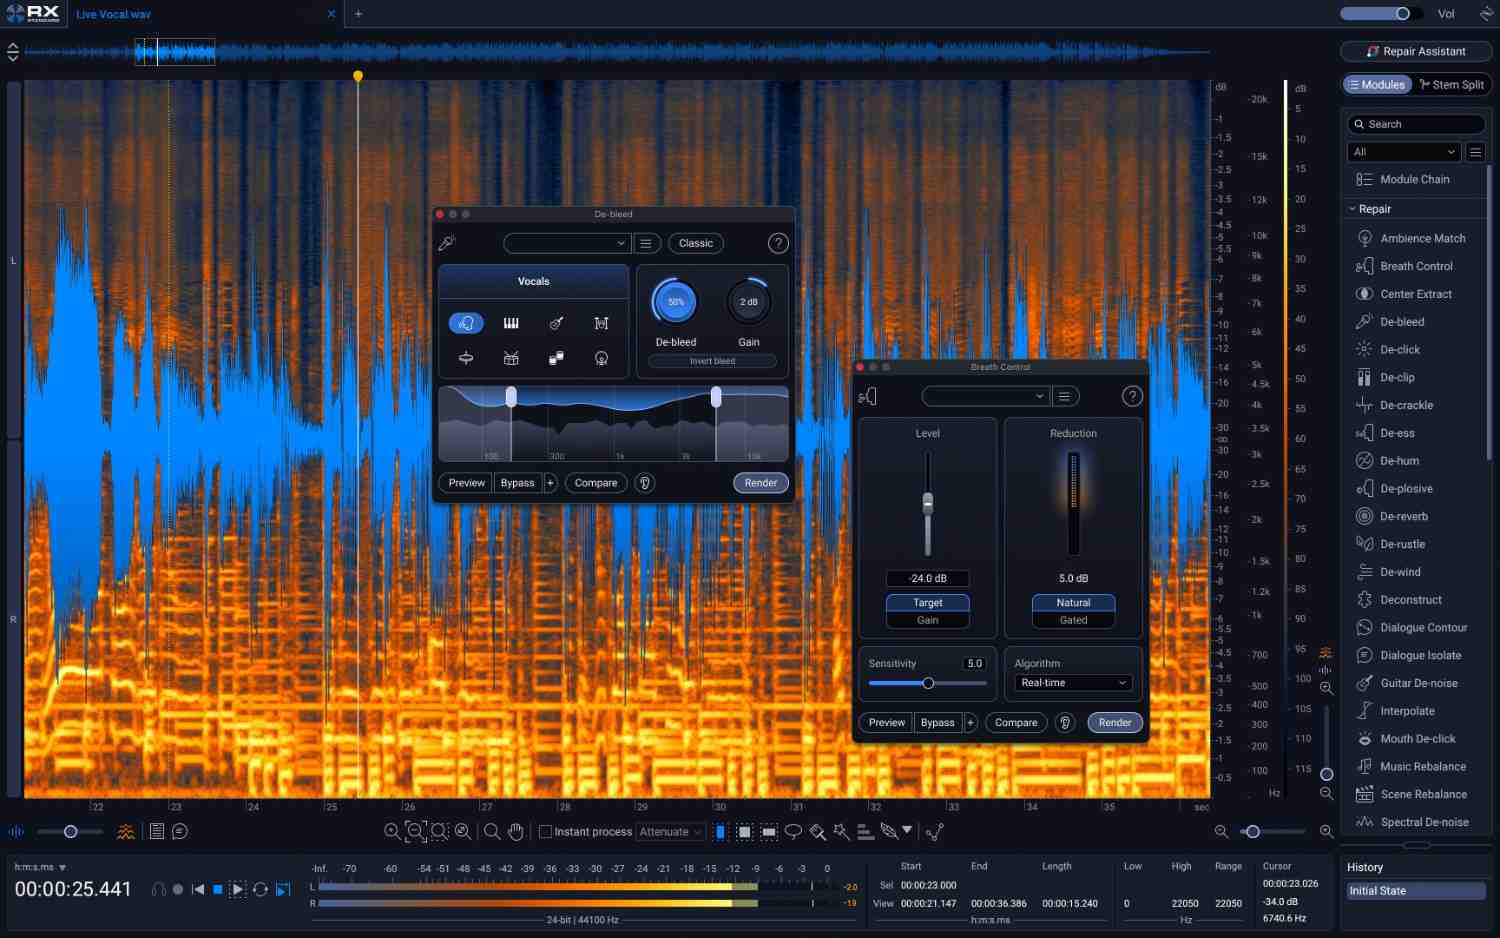Enable the Instant process checkbox
1500x938 pixels.
click(x=546, y=831)
